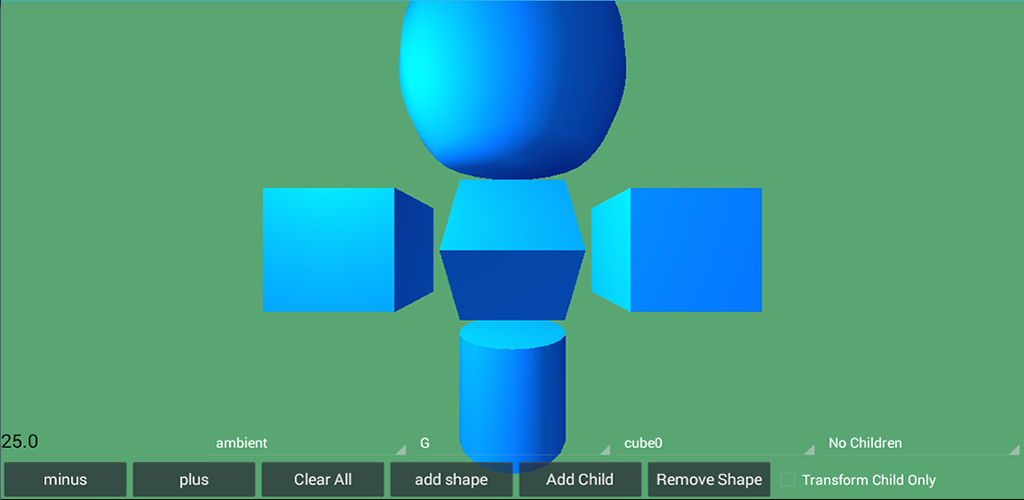Image resolution: width=1024 pixels, height=500 pixels.
Task: Tap the plus button
Action: pyautogui.click(x=194, y=480)
